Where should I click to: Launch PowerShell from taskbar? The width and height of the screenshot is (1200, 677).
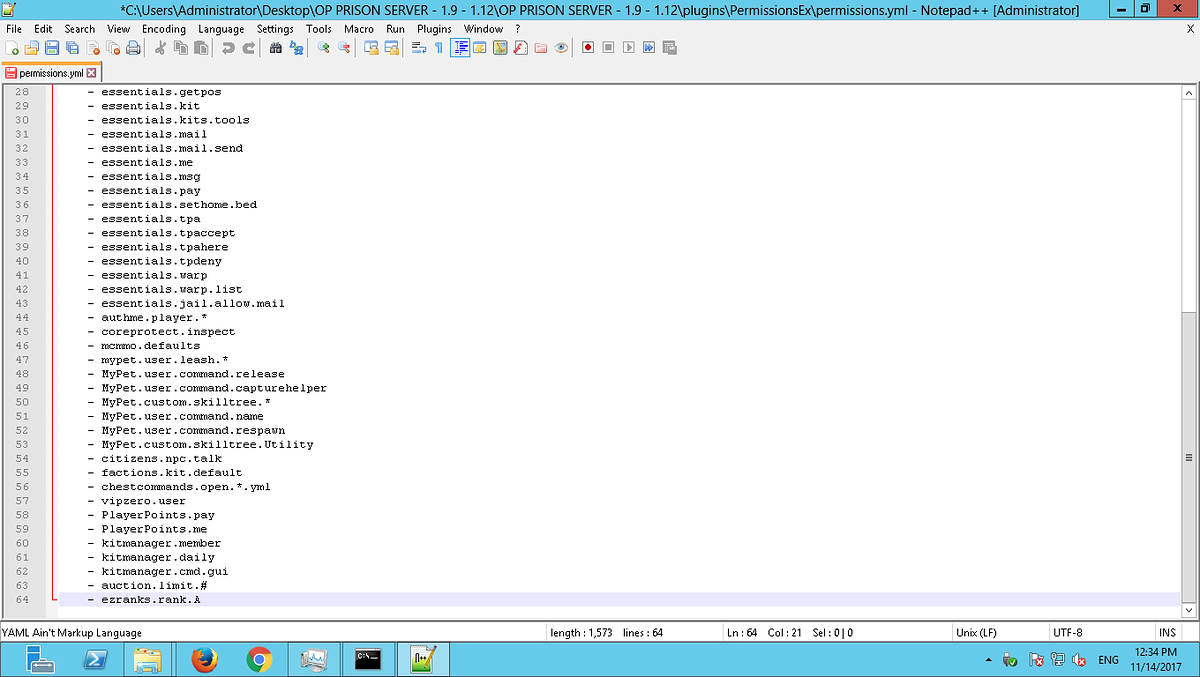95,659
